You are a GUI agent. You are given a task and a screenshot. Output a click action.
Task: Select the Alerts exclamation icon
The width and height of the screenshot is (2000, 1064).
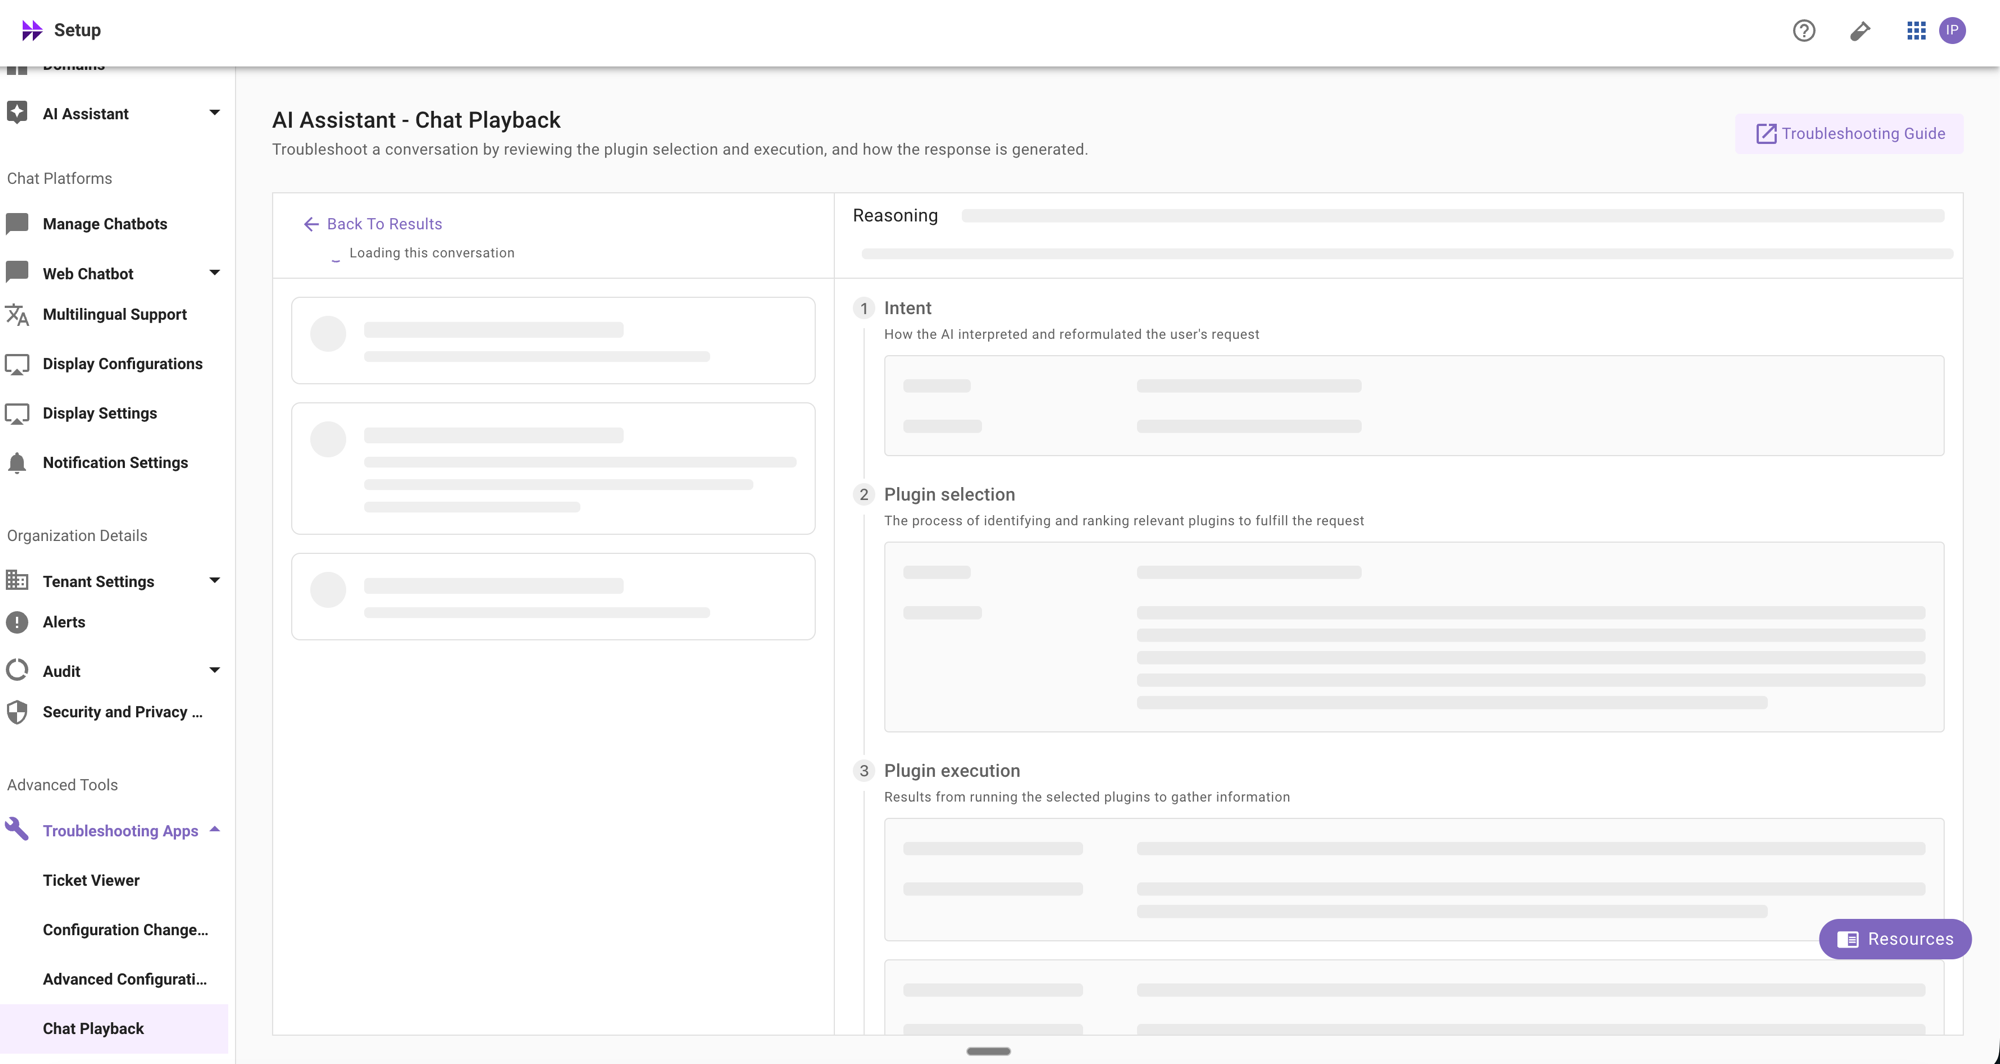[x=17, y=621]
